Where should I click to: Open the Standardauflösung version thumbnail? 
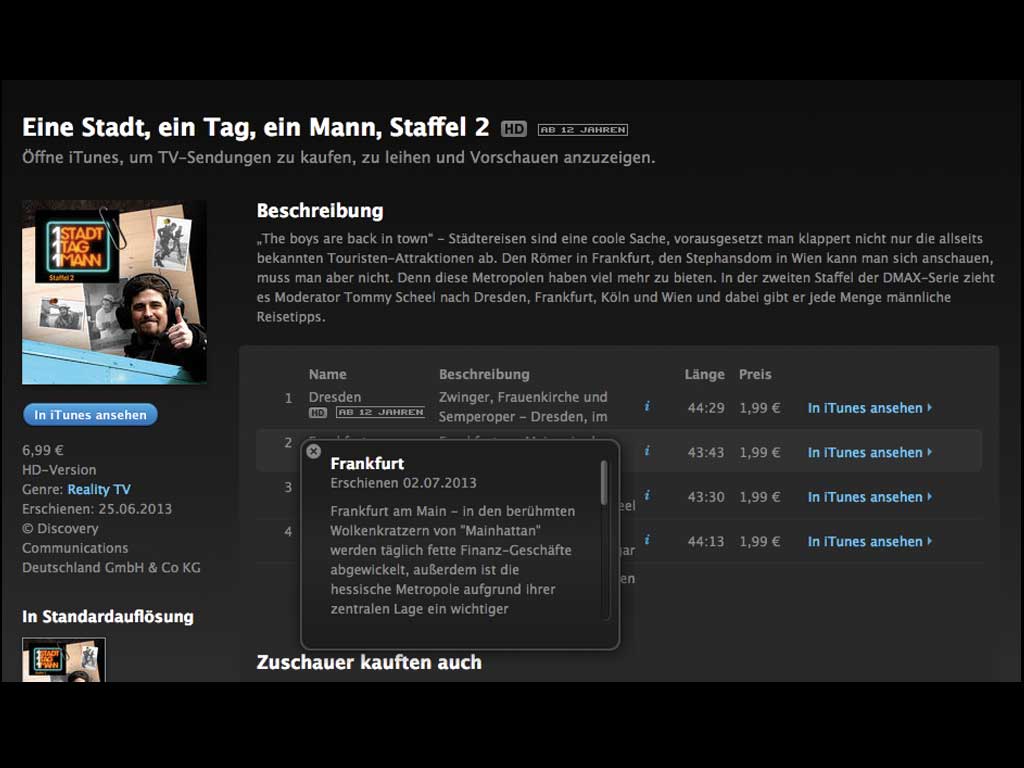point(64,660)
